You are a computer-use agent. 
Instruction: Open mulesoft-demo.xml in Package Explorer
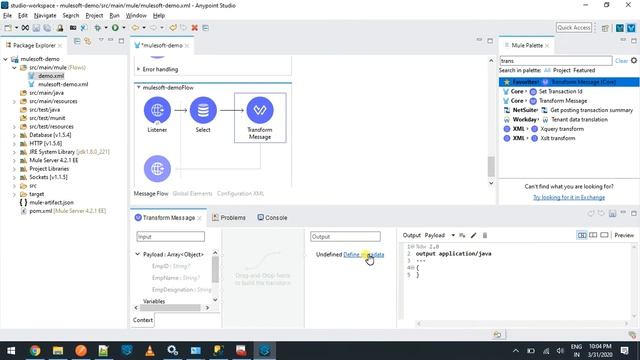coord(63,84)
